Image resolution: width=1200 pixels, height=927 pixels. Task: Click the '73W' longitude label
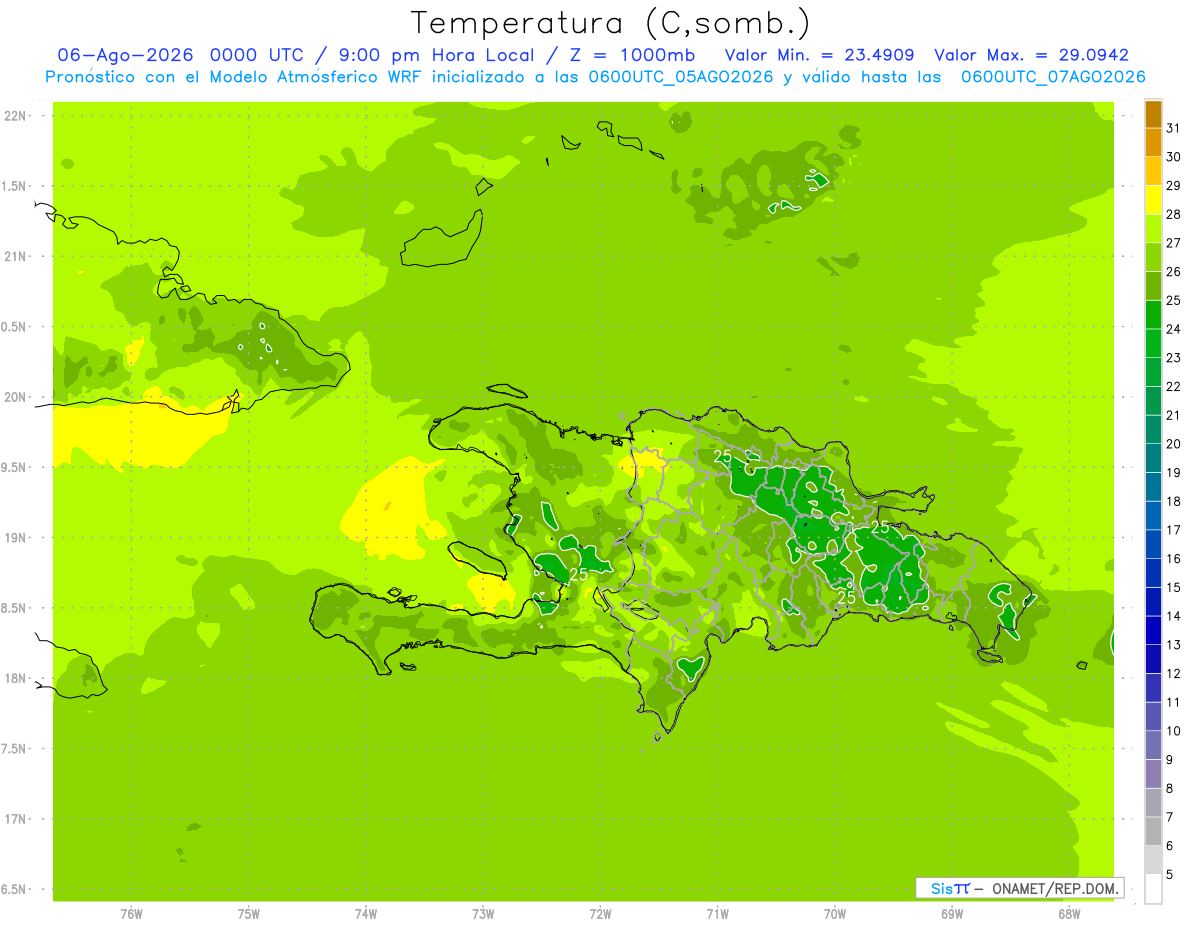point(483,914)
